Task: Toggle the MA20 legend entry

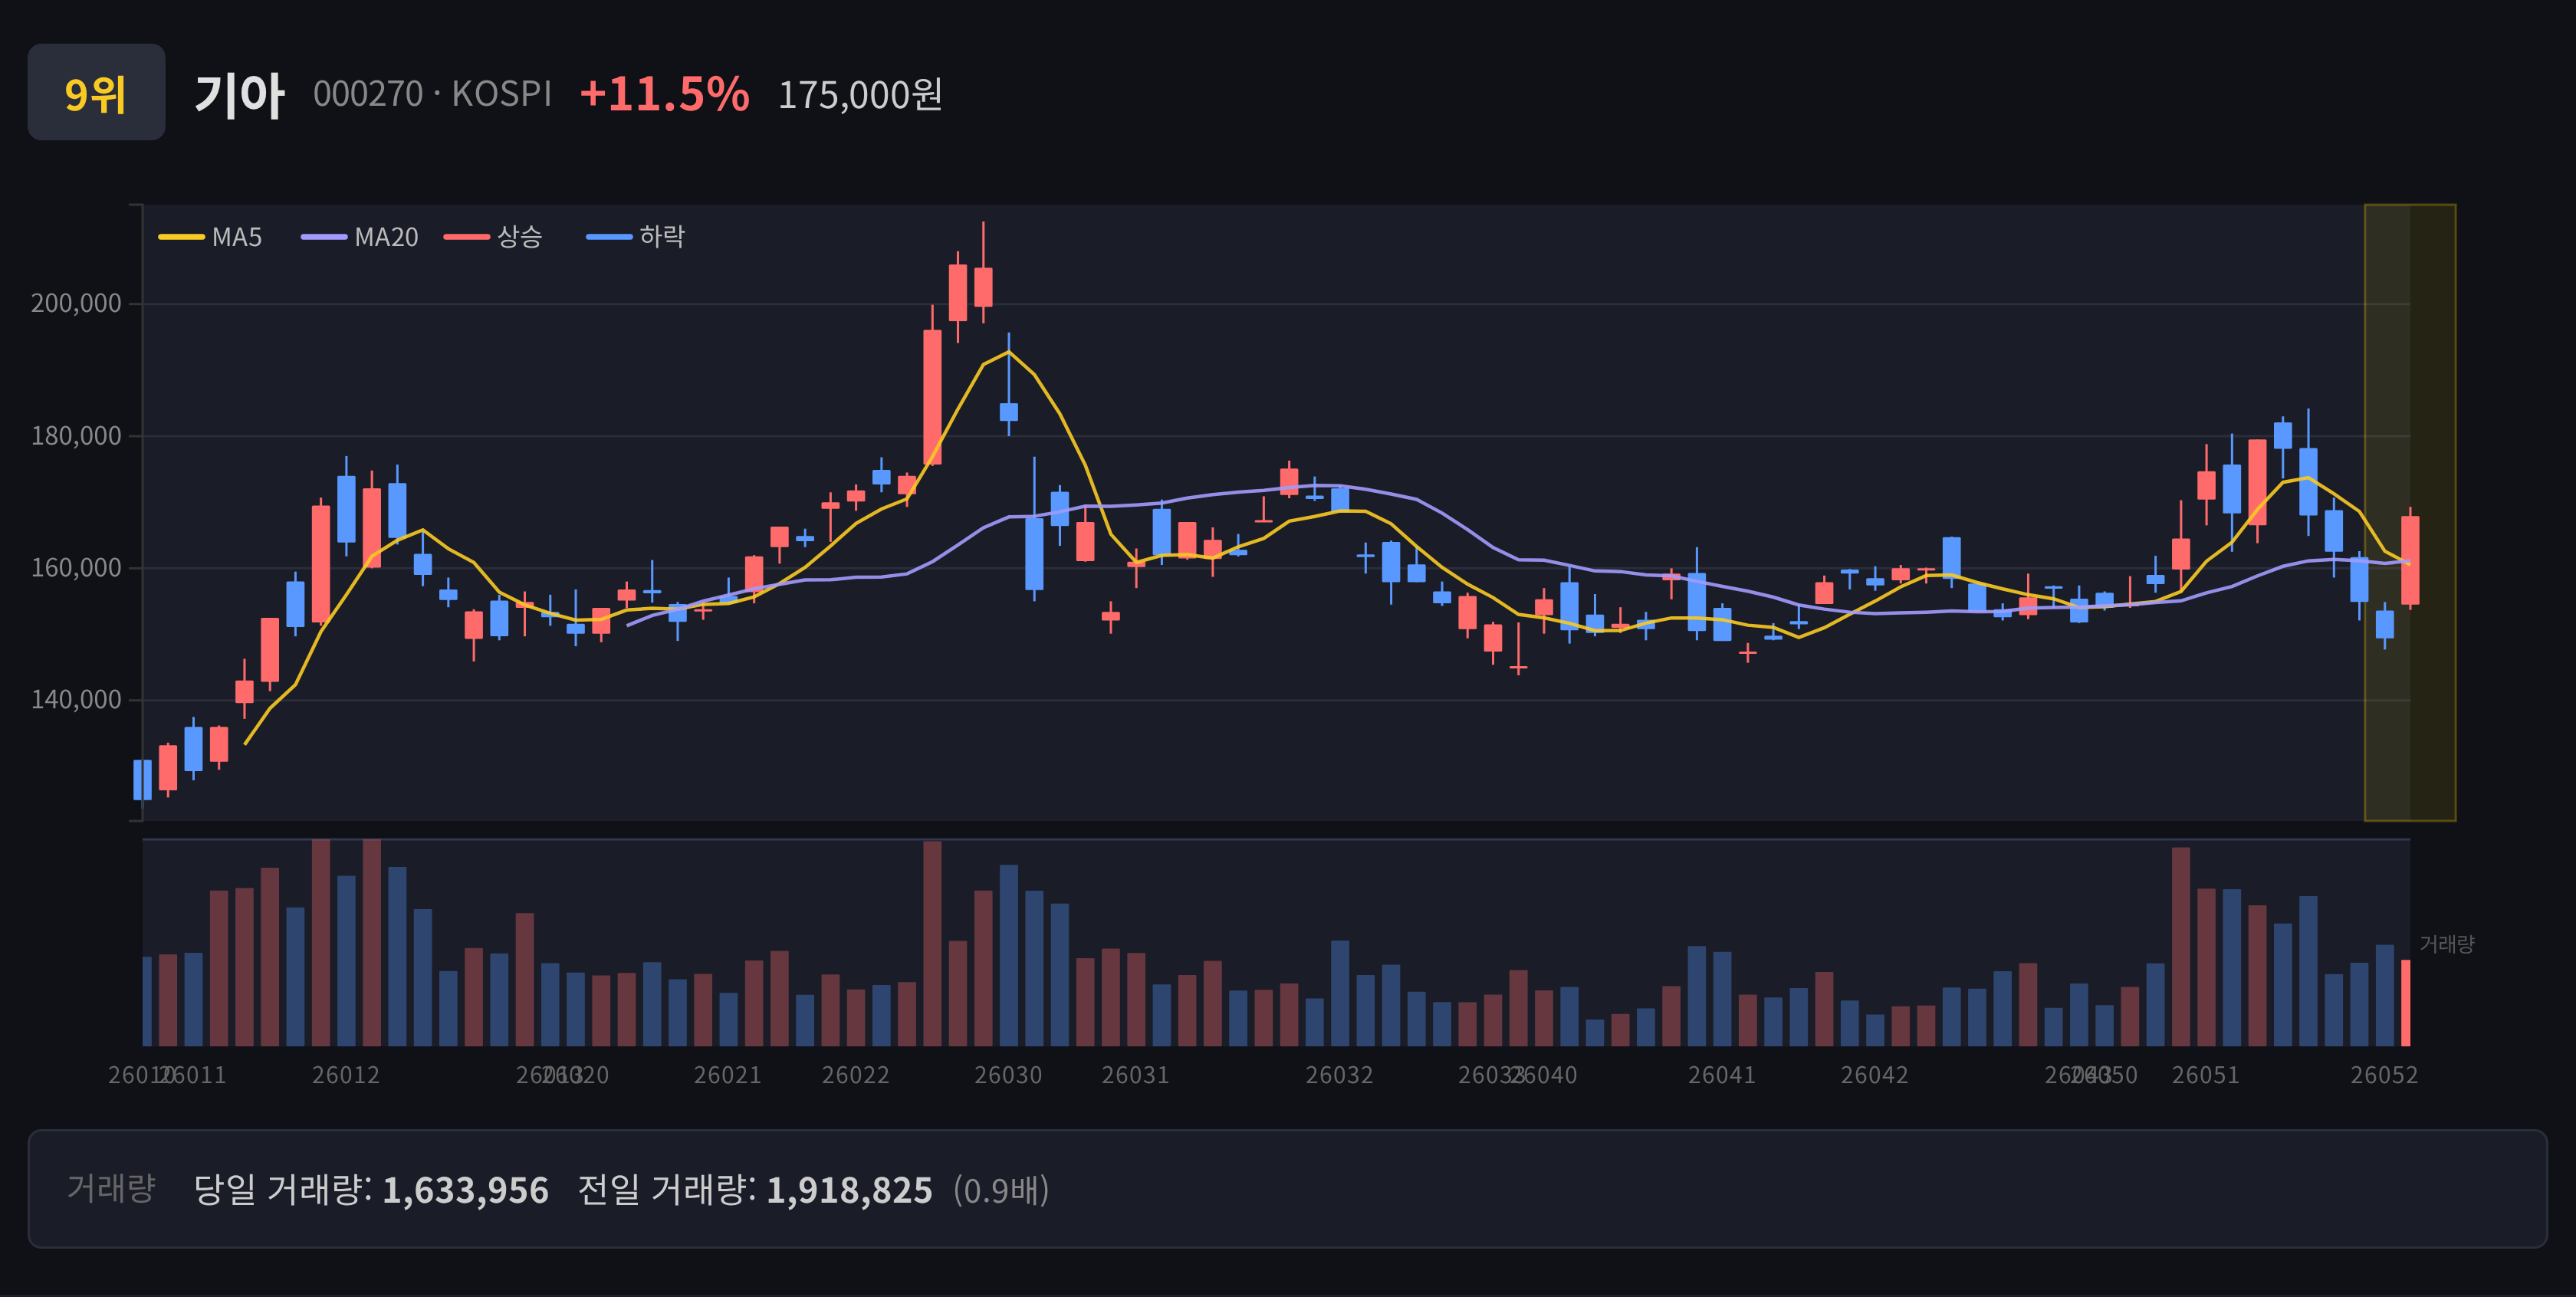Action: [x=360, y=237]
